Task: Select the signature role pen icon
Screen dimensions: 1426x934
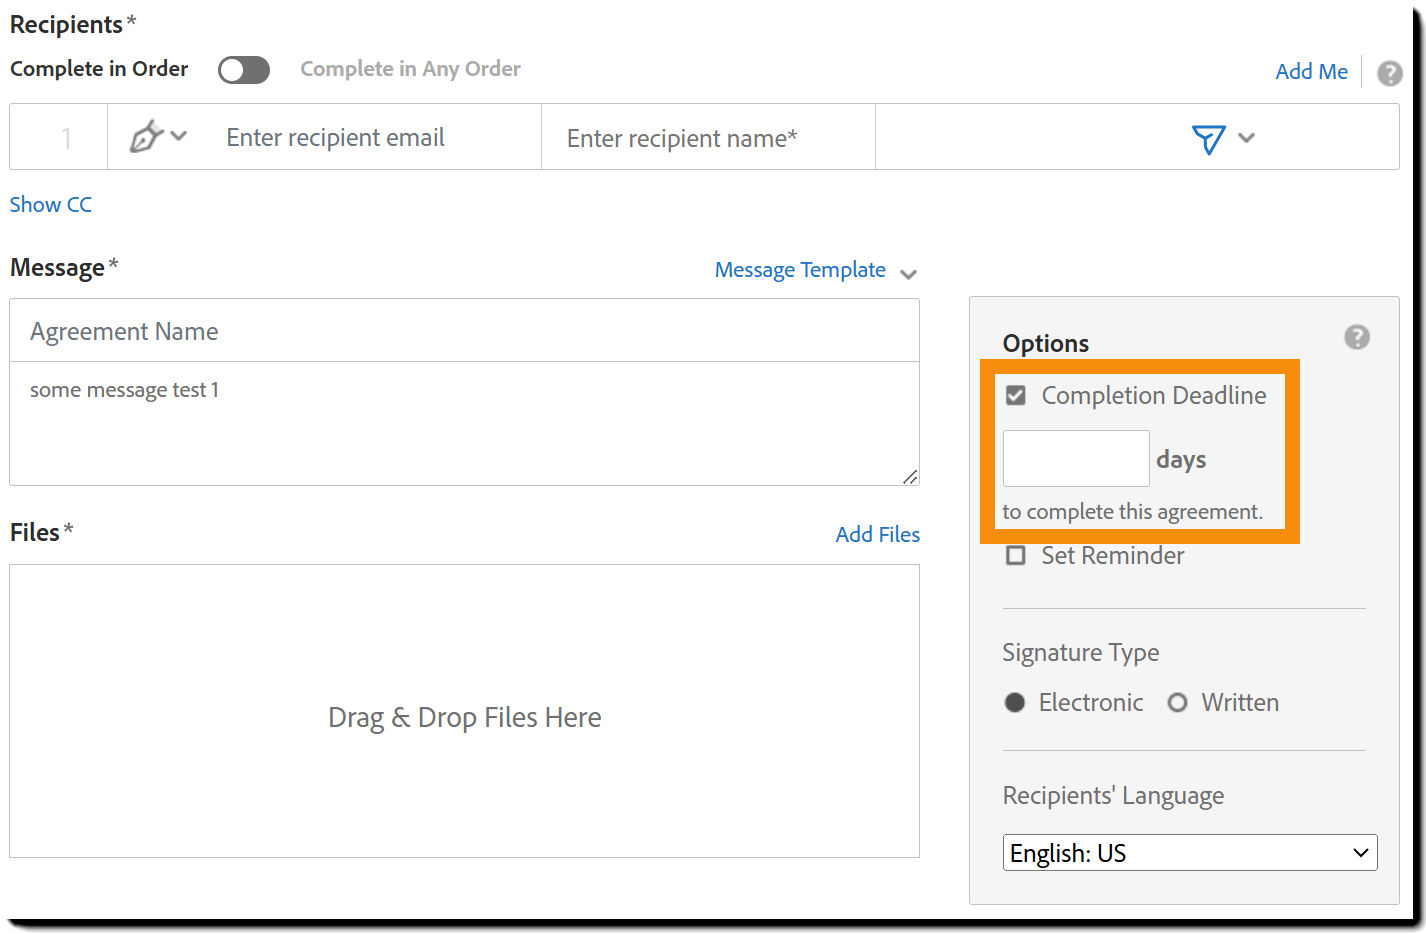Action: pyautogui.click(x=148, y=137)
